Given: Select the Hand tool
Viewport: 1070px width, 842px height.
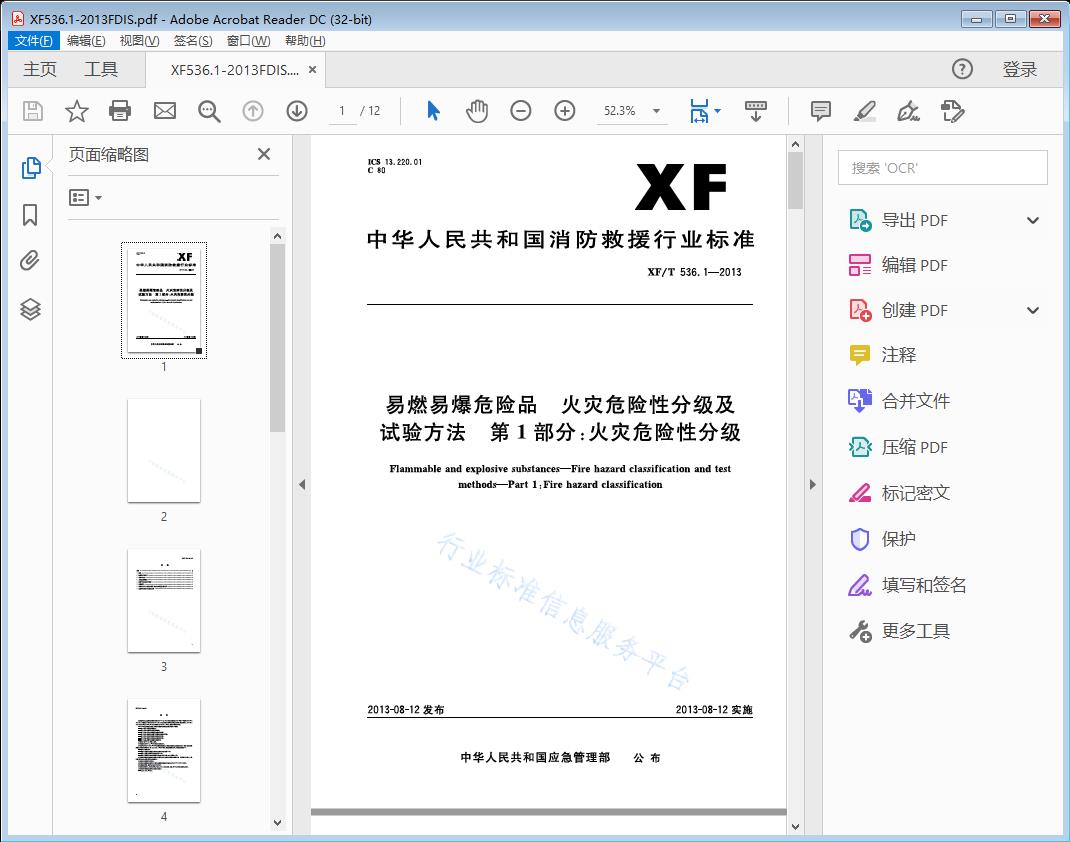Looking at the screenshot, I should 477,111.
